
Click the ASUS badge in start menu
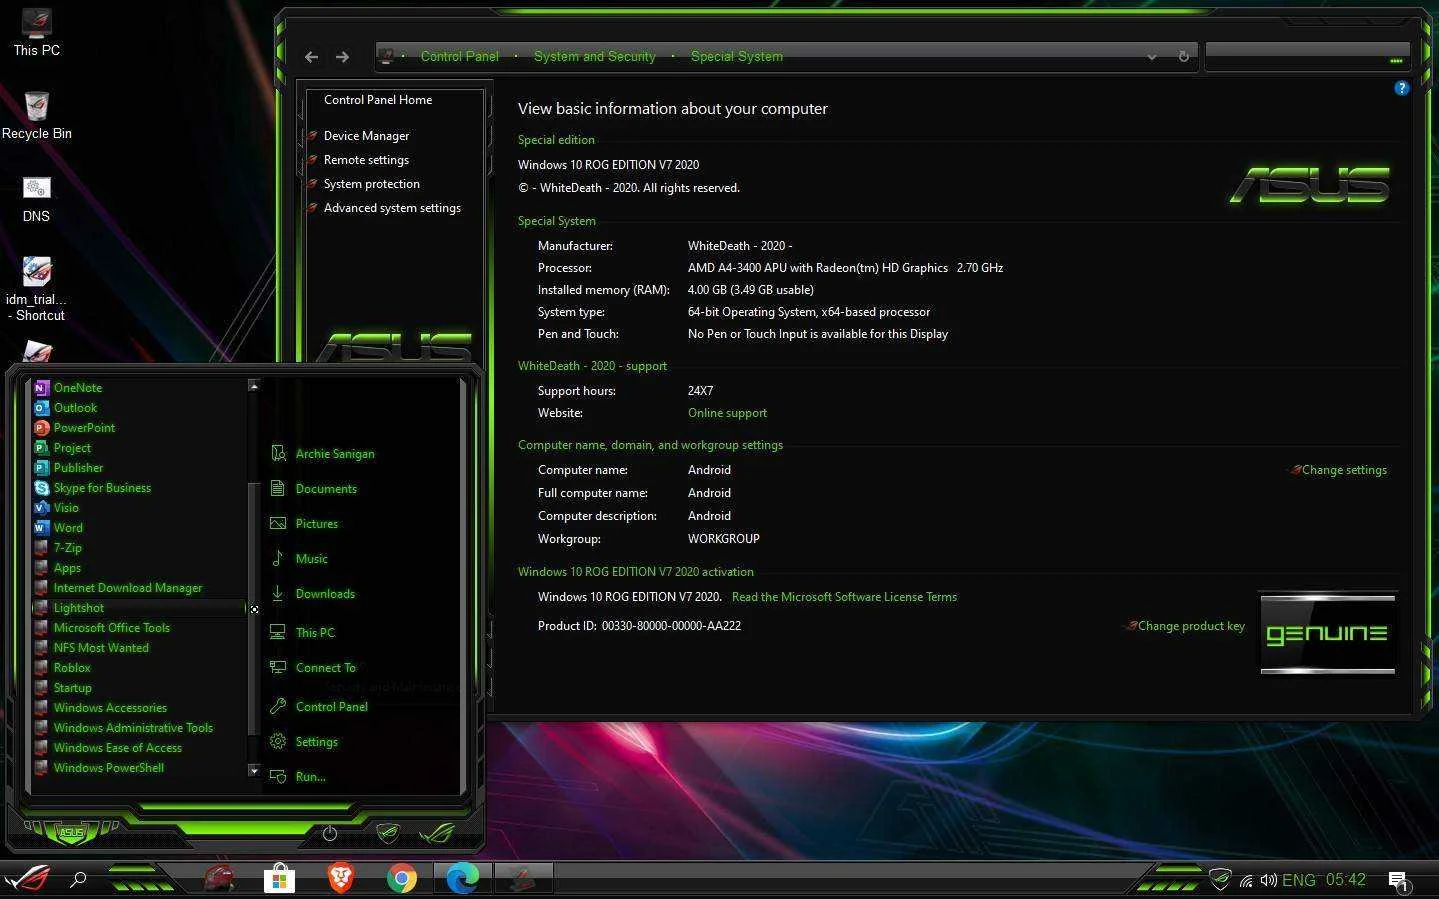[71, 832]
